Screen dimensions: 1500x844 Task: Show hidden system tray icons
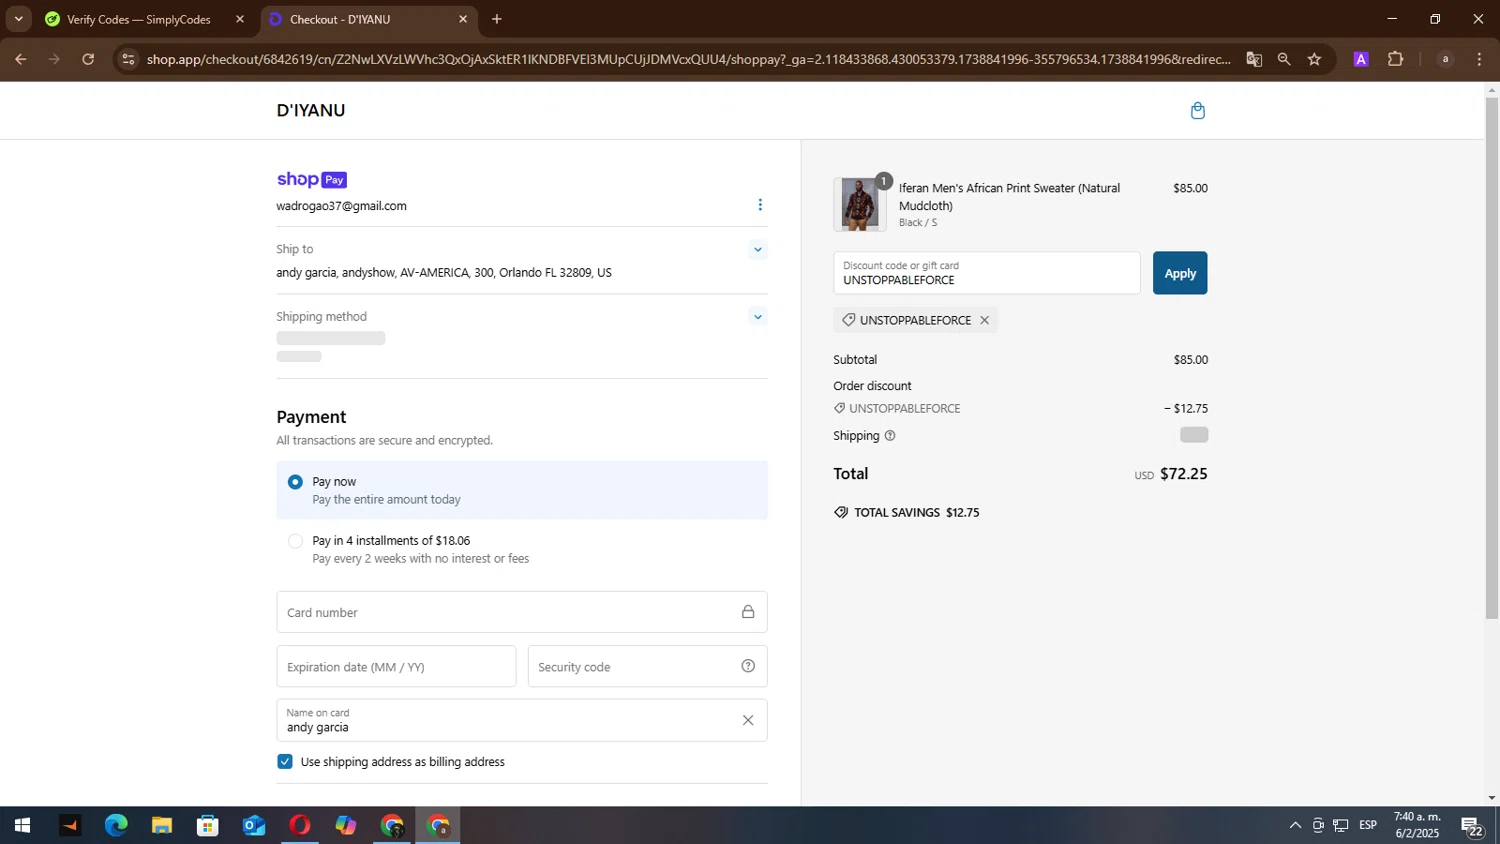click(1295, 826)
